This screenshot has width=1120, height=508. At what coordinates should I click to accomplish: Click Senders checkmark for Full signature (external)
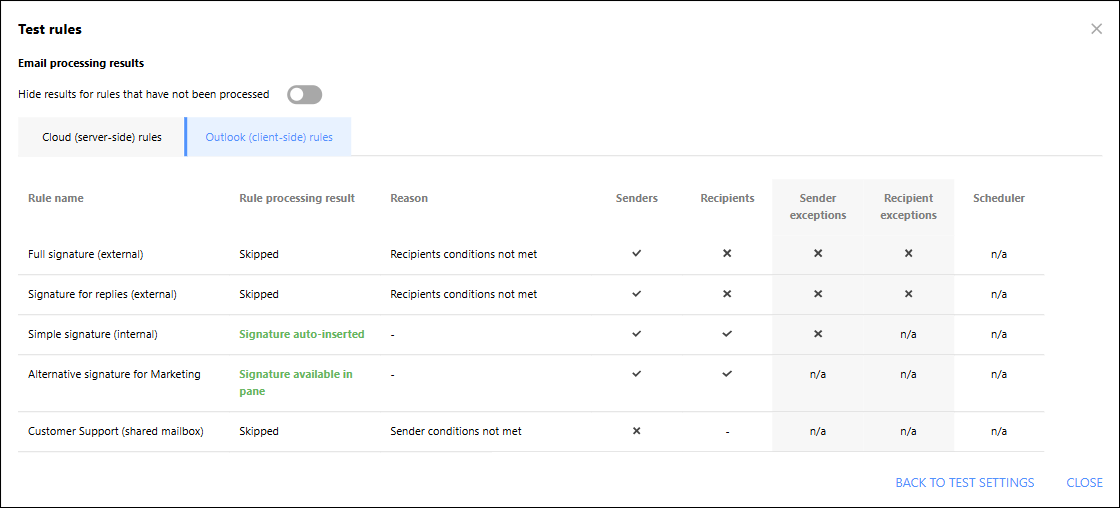pos(636,254)
